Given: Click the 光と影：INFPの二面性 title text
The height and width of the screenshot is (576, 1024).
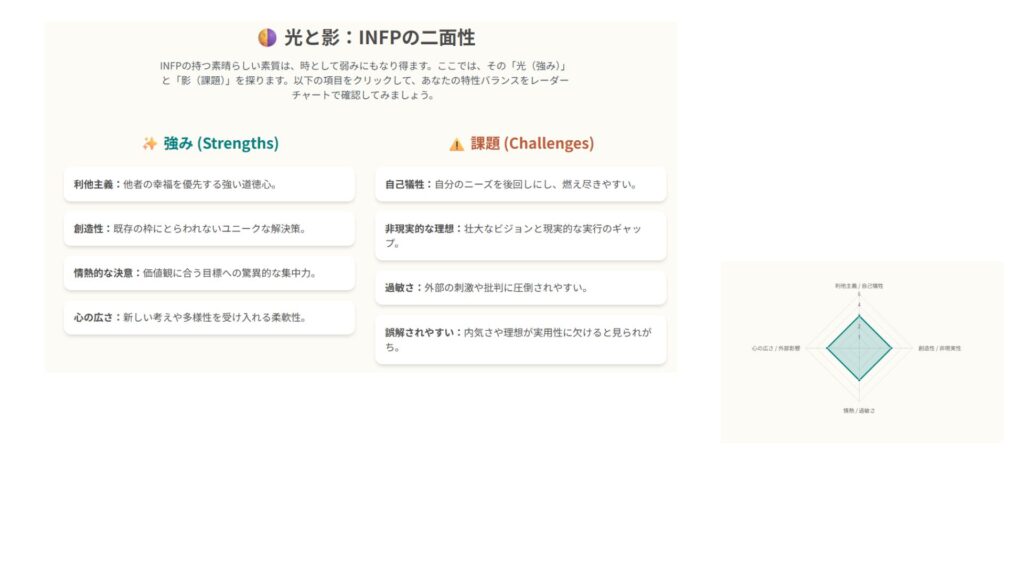Looking at the screenshot, I should 380,38.
